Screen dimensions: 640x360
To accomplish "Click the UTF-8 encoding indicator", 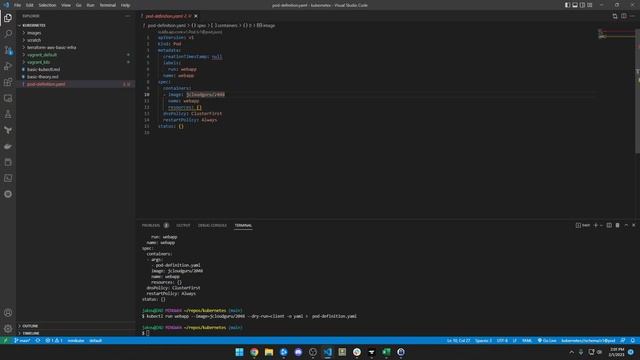I will coord(502,340).
